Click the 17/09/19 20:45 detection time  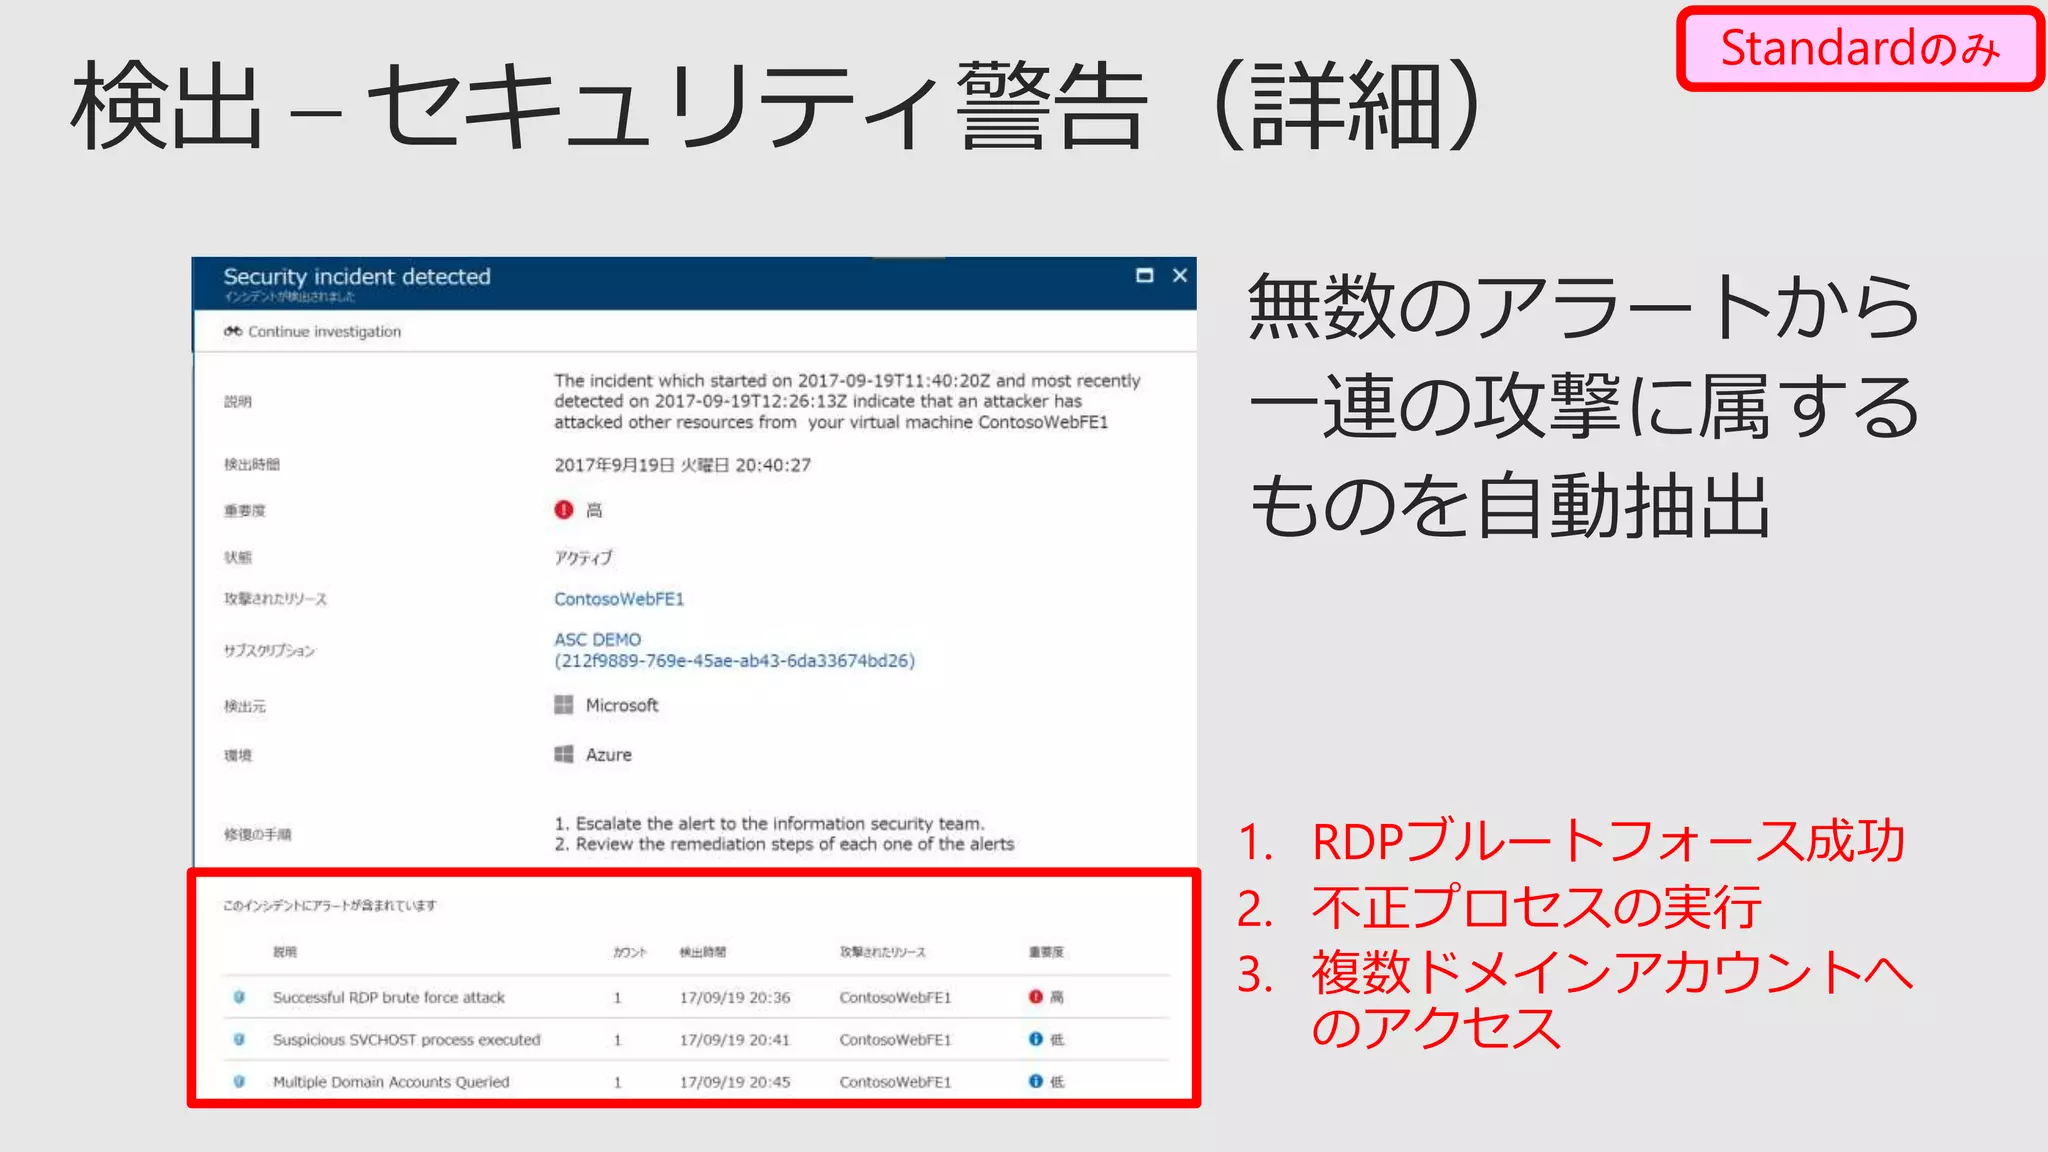click(x=735, y=1082)
